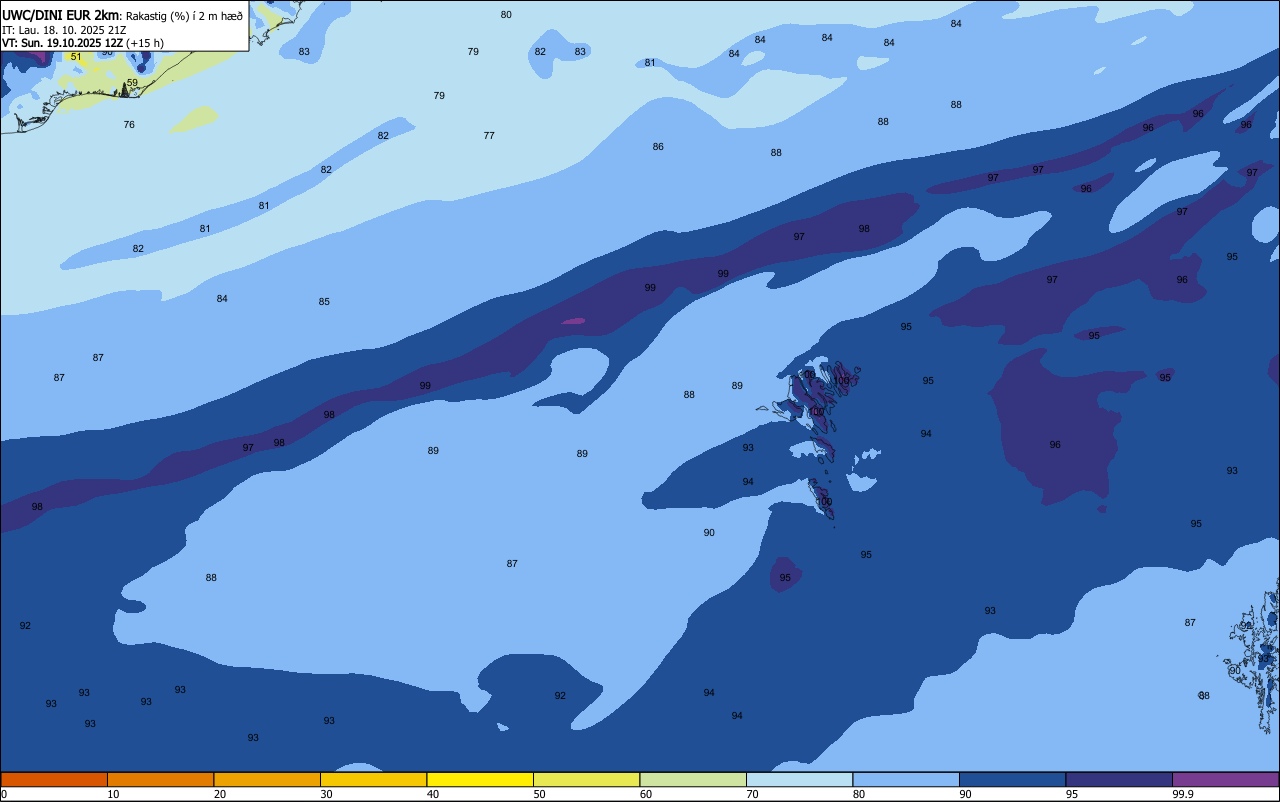The width and height of the screenshot is (1280, 802).
Task: Pick the amber 20–30 legend color segment
Action: point(267,779)
